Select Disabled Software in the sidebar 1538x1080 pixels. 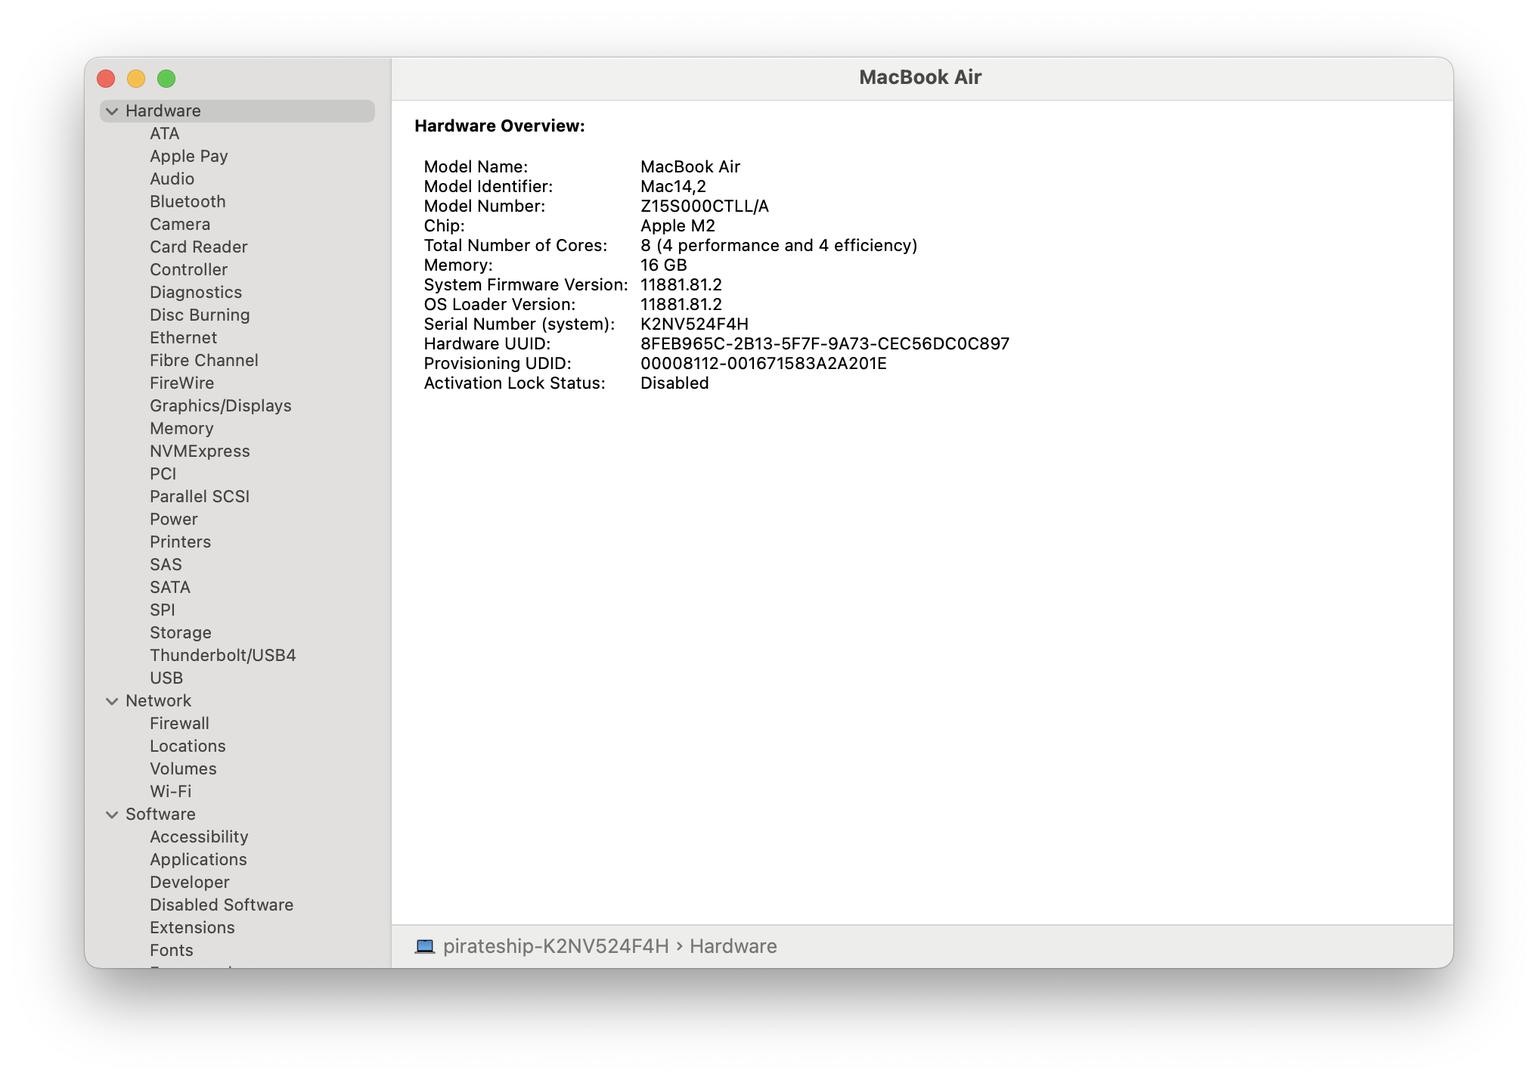tap(222, 905)
